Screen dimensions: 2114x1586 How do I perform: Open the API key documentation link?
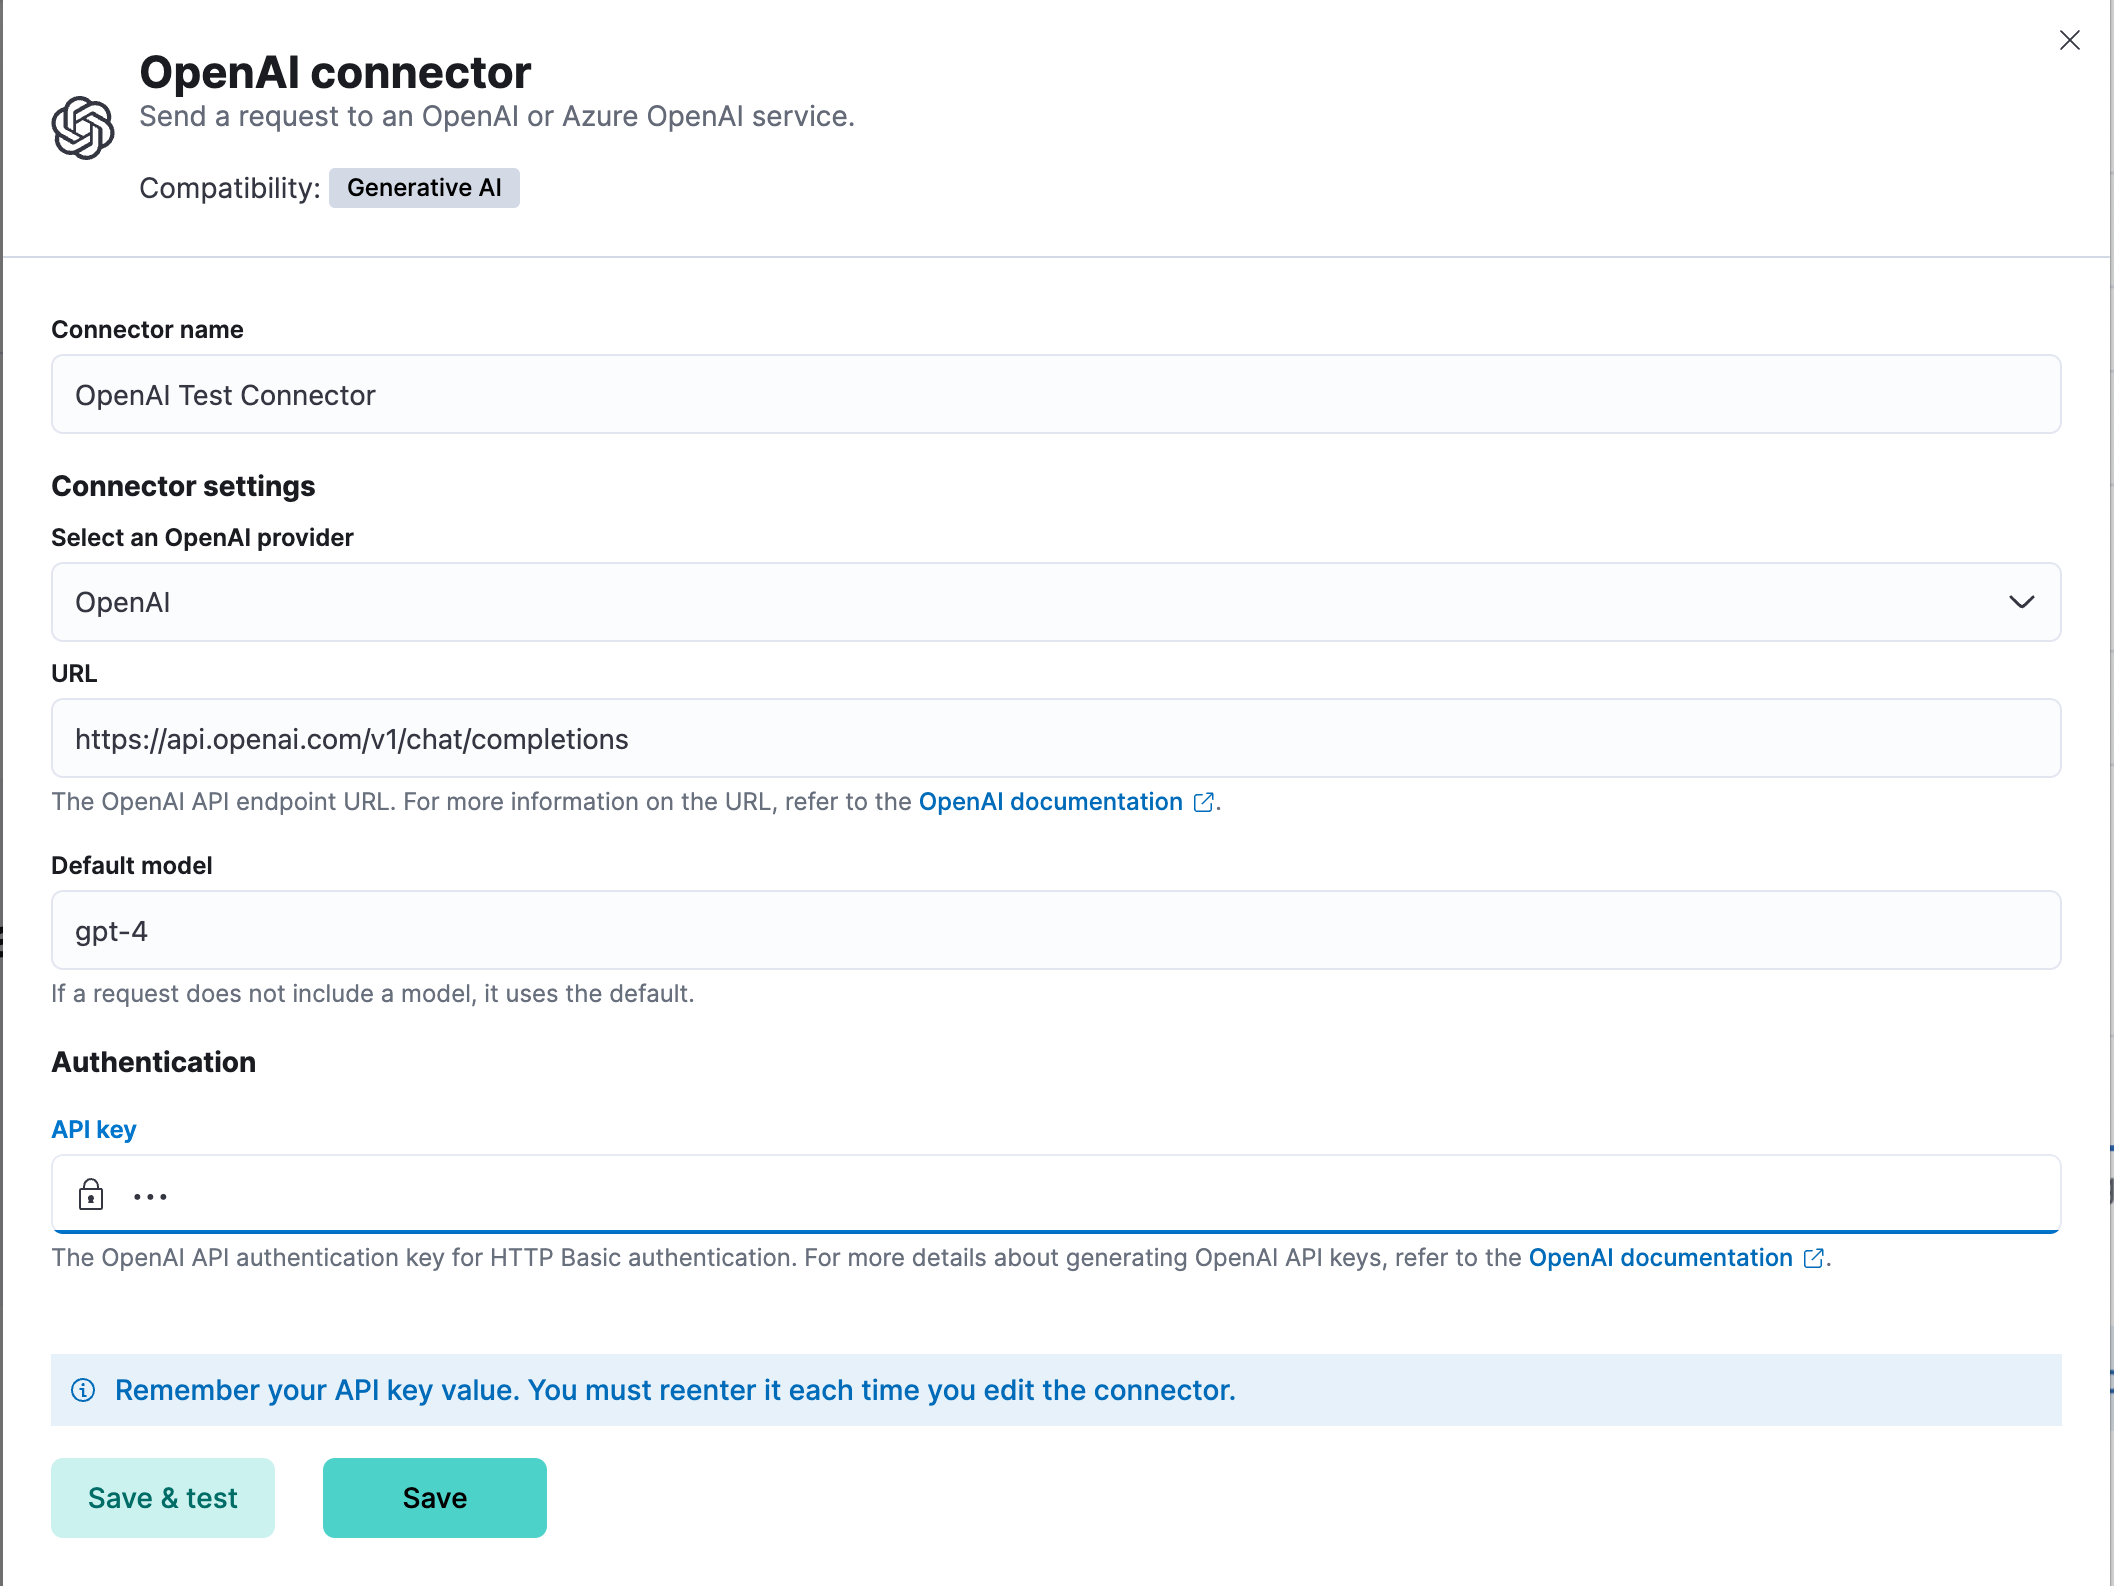(x=1659, y=1259)
